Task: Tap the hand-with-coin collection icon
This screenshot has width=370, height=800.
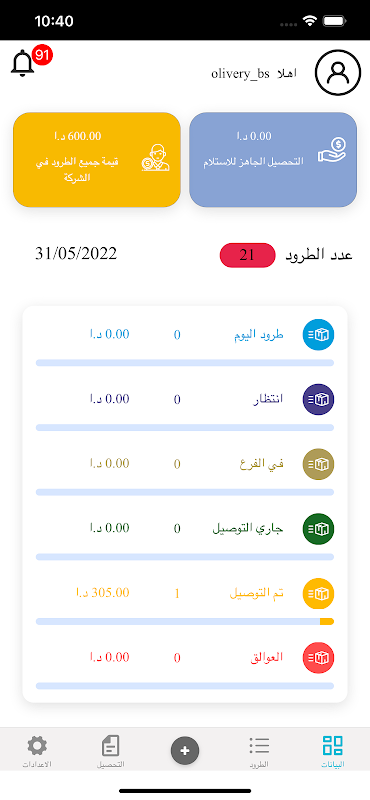Action: click(332, 150)
